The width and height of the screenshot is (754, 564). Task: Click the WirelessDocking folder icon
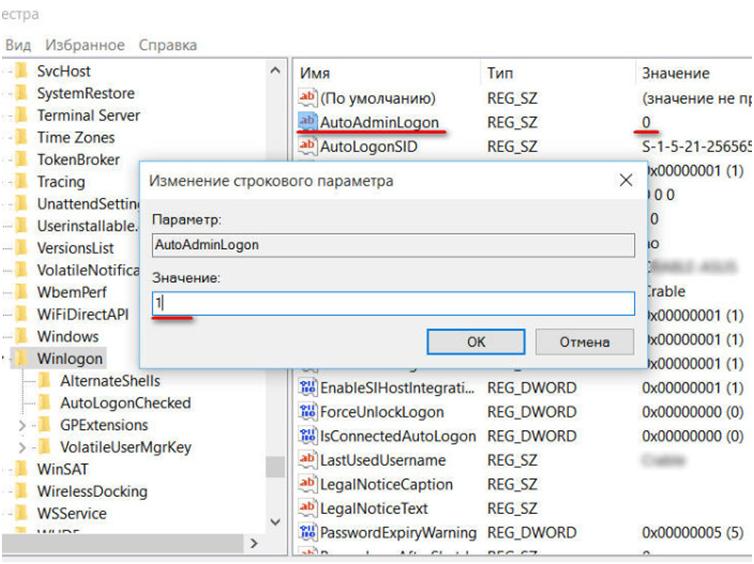(x=21, y=491)
